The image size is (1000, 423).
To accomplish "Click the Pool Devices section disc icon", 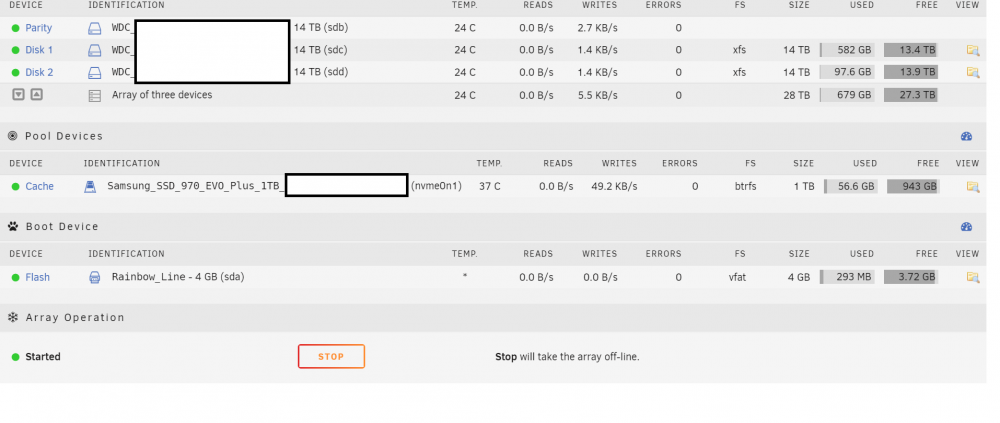I will coord(13,136).
